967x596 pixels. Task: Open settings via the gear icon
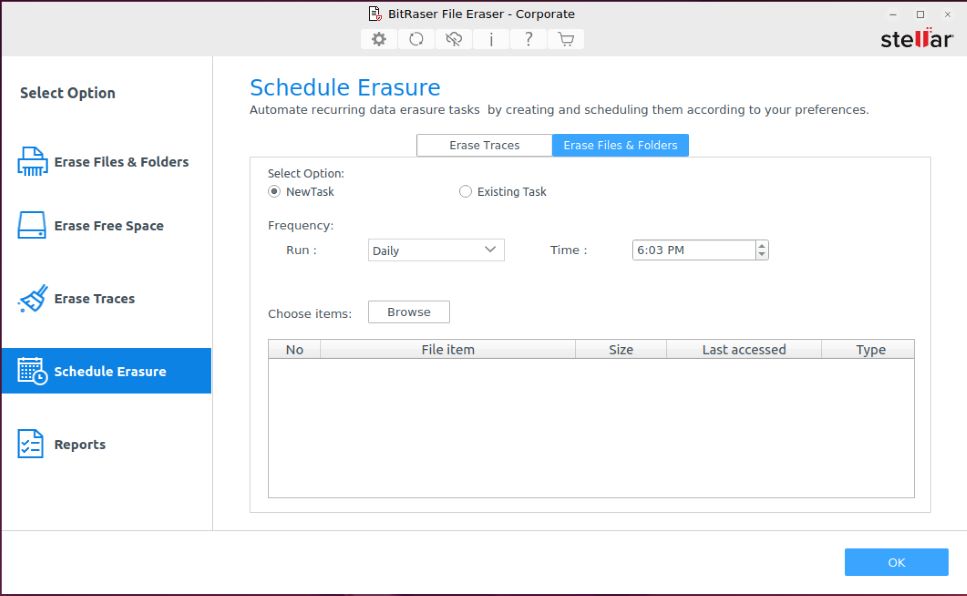point(379,39)
